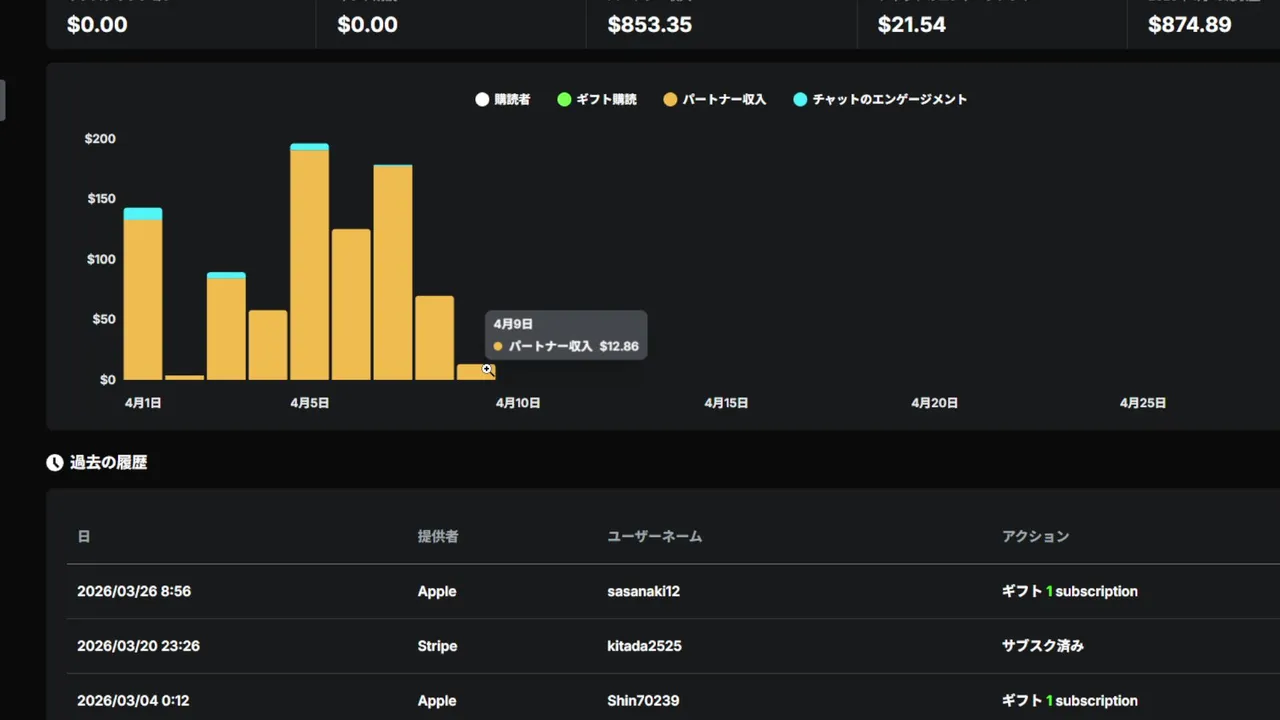Image resolution: width=1280 pixels, height=720 pixels.
Task: Open the kitada2525 username entry
Action: coord(644,646)
